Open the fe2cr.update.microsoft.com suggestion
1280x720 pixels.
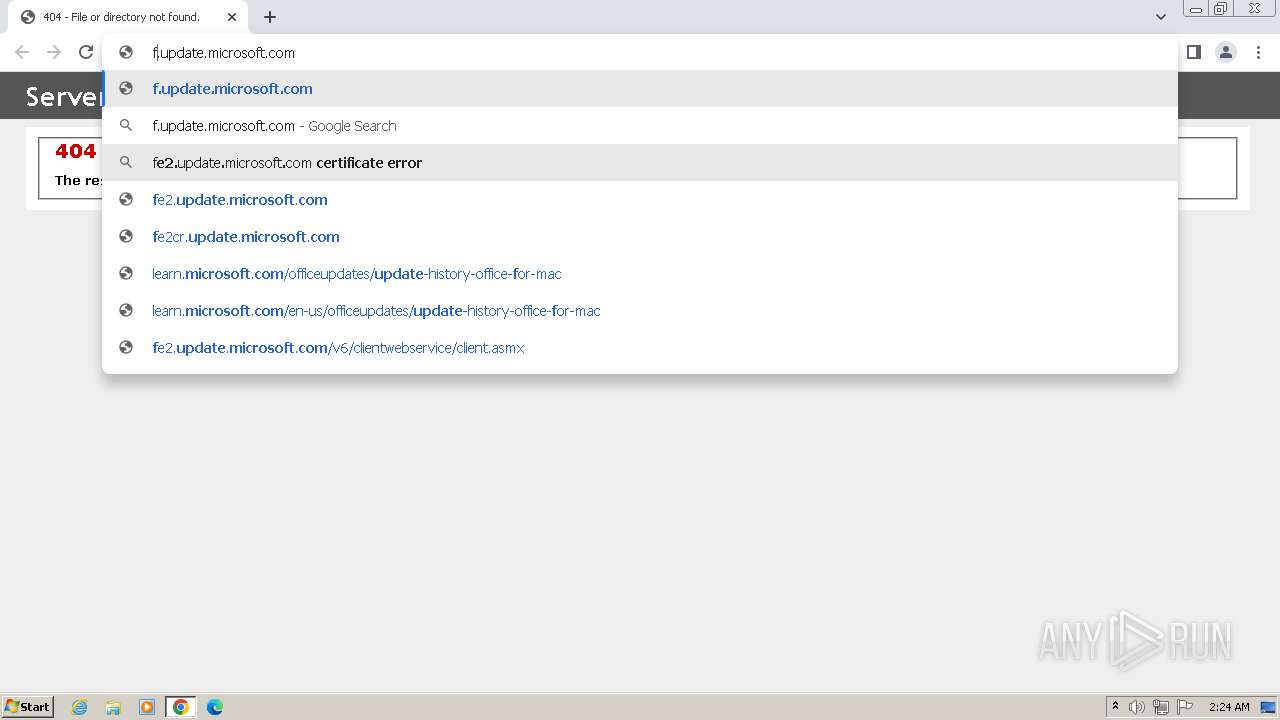[640, 237]
